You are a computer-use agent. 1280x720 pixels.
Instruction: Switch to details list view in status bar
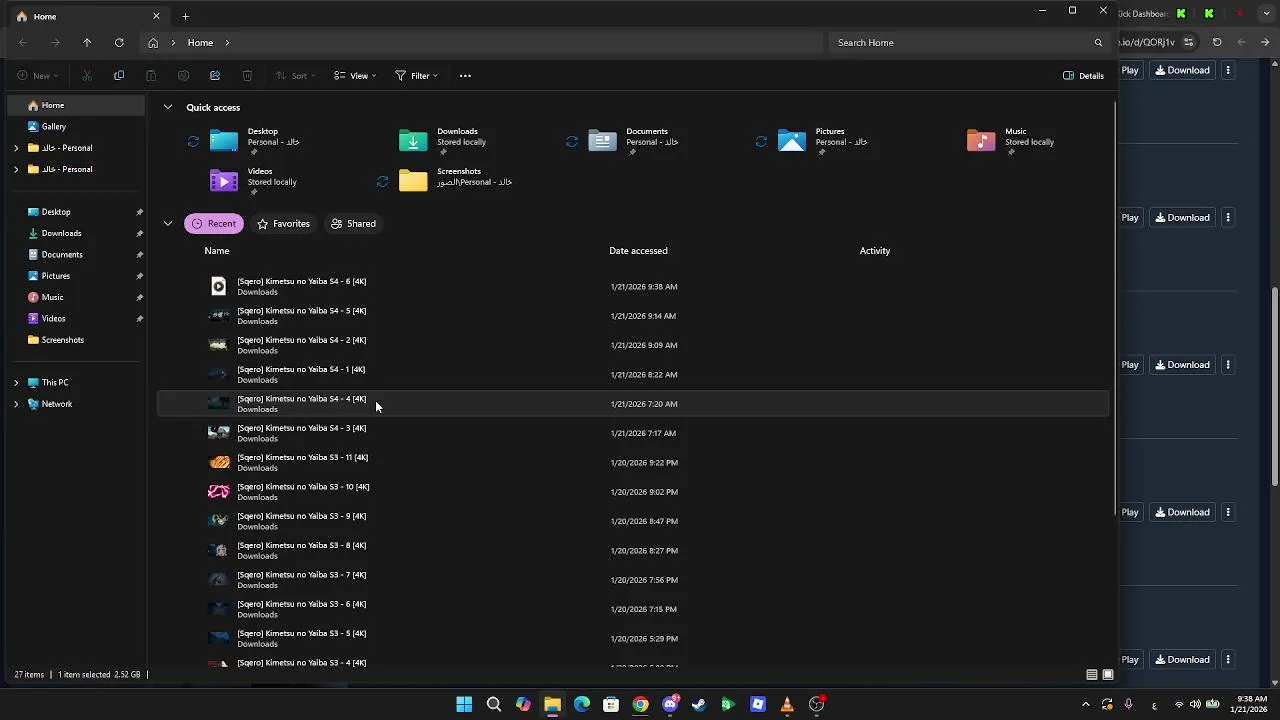click(x=1092, y=675)
